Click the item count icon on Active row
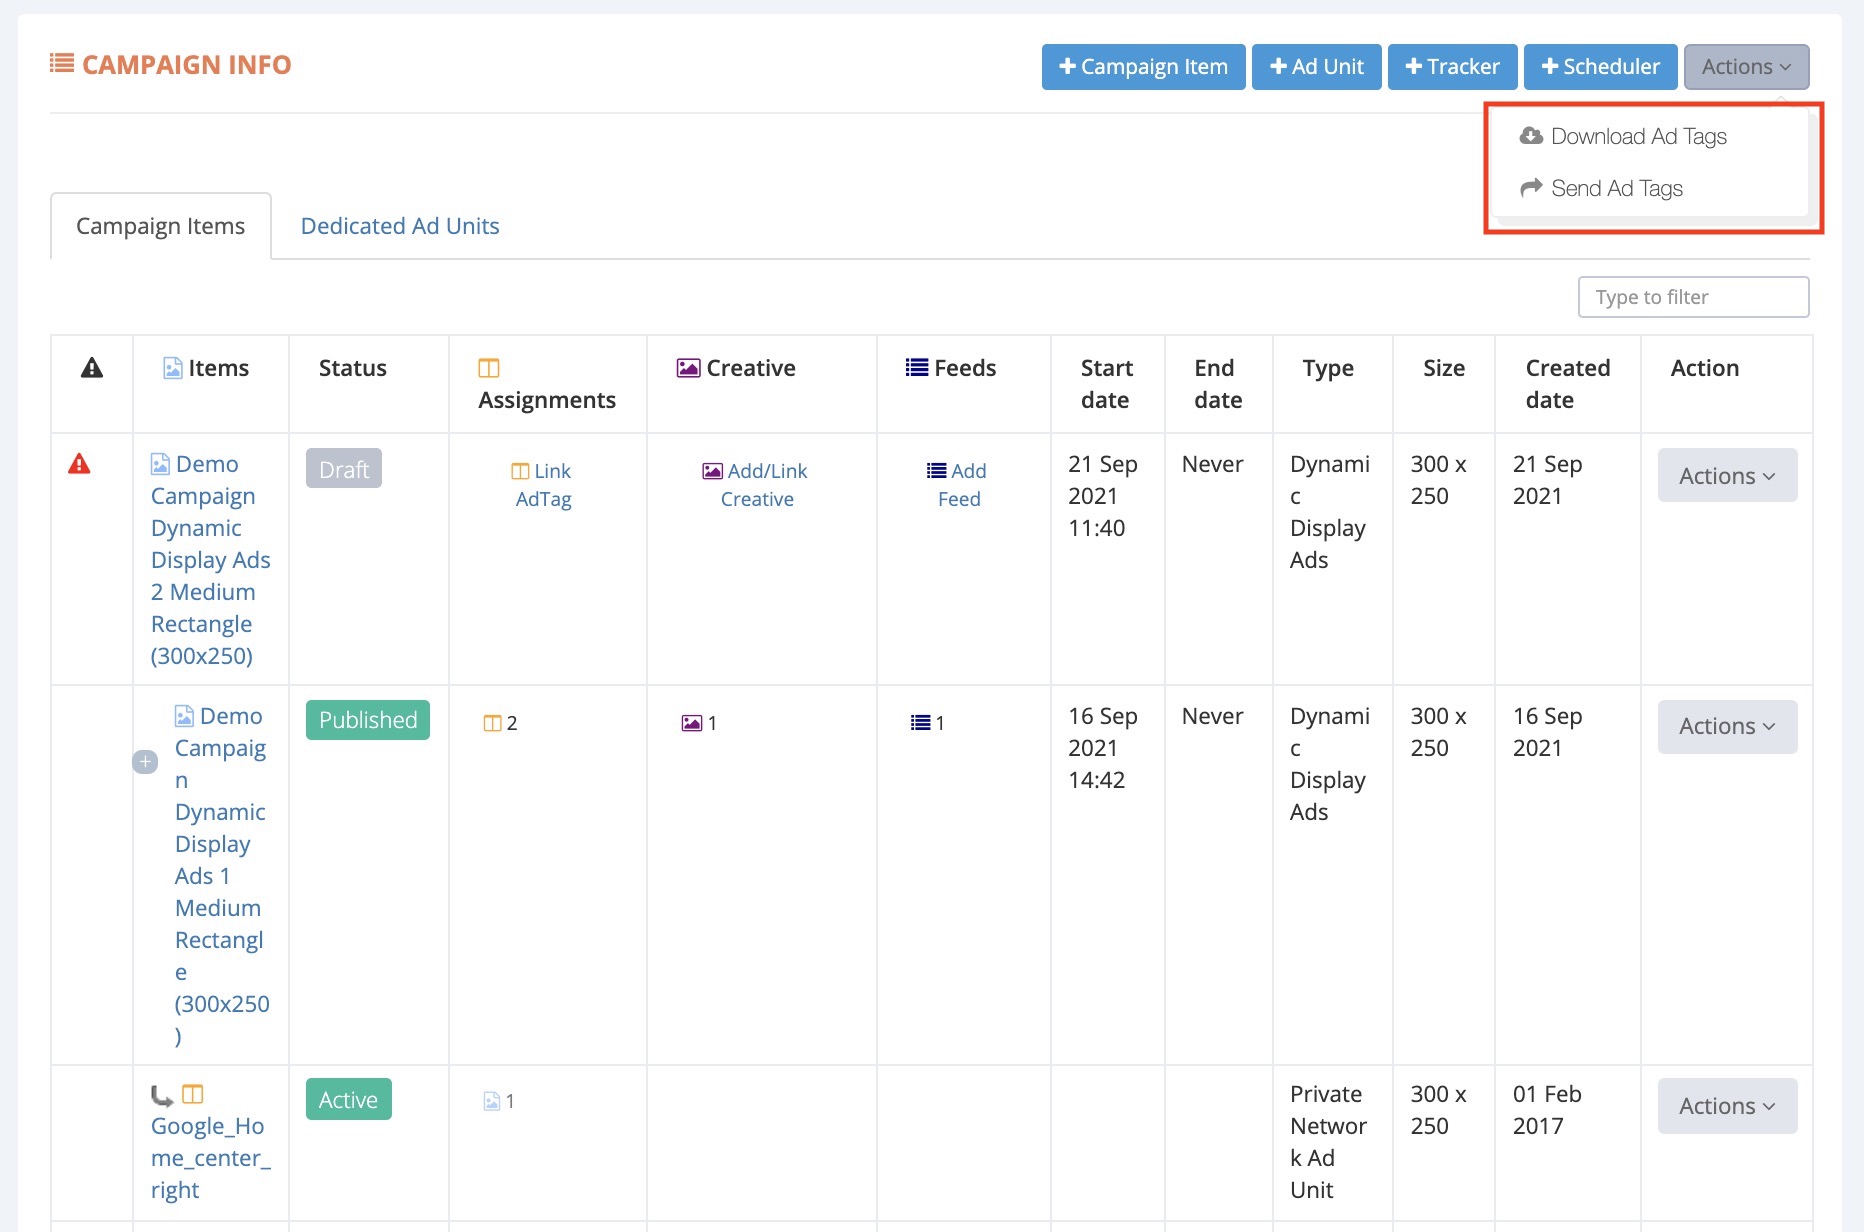The height and width of the screenshot is (1232, 1864). coord(492,1101)
